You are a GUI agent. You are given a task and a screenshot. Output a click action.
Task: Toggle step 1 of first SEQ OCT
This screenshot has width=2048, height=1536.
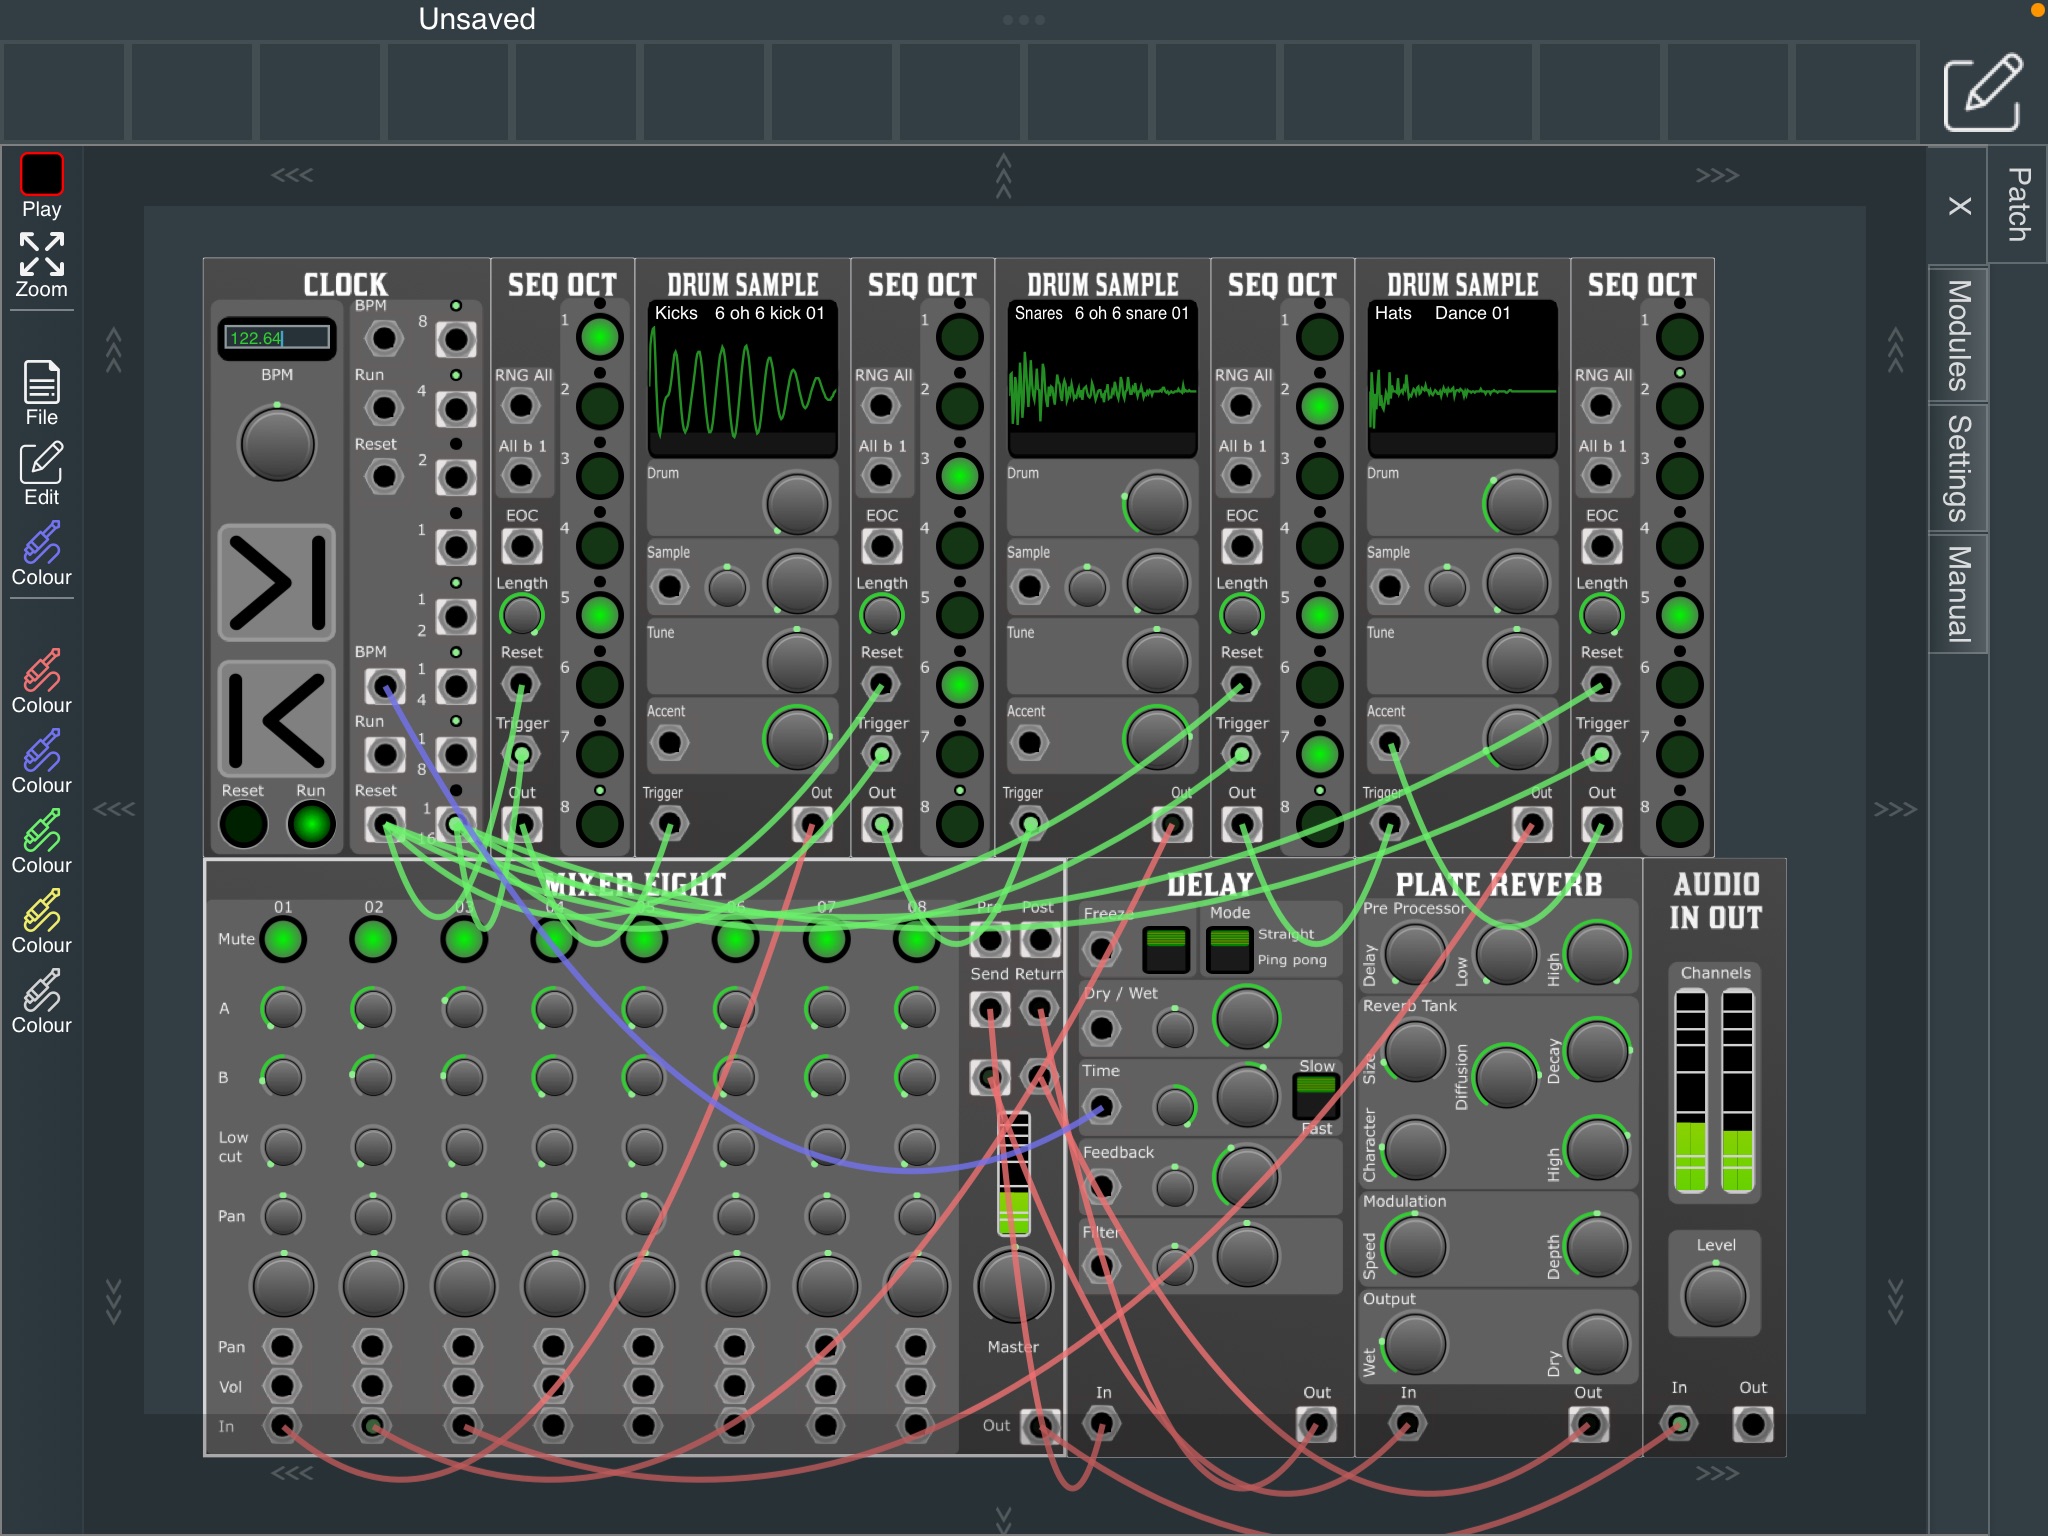click(599, 337)
